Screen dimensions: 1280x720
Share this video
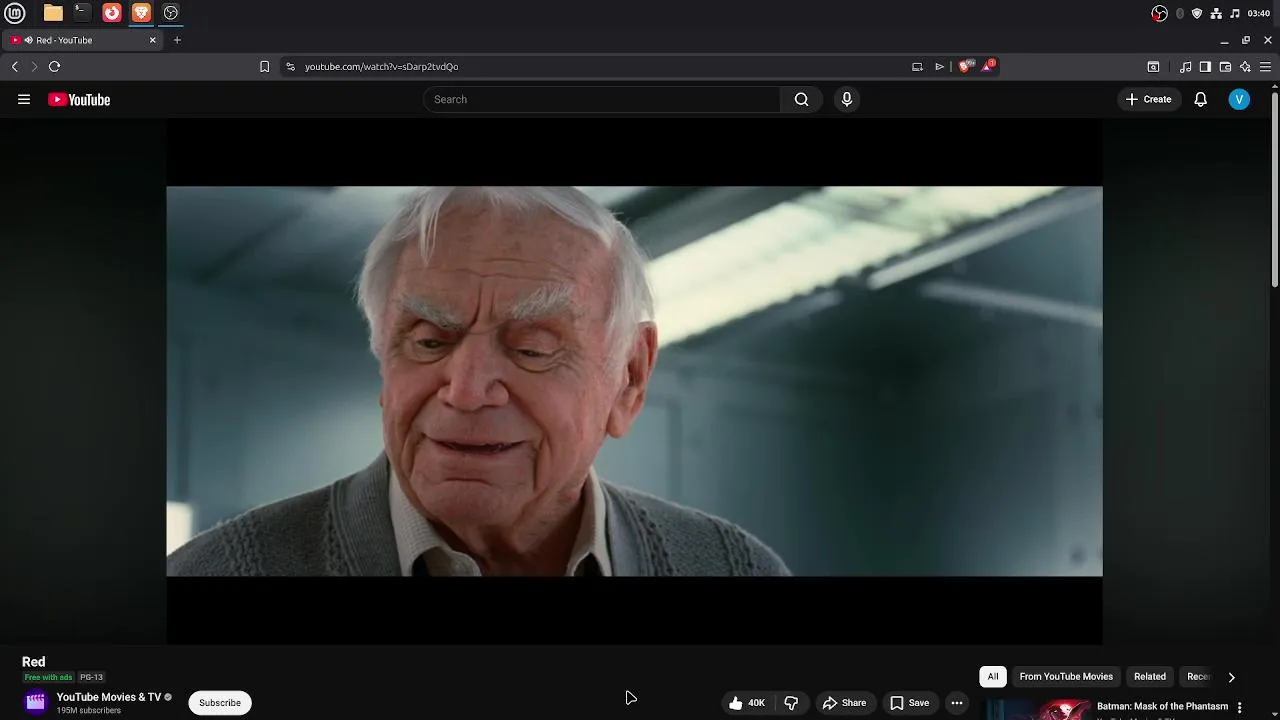tap(845, 703)
